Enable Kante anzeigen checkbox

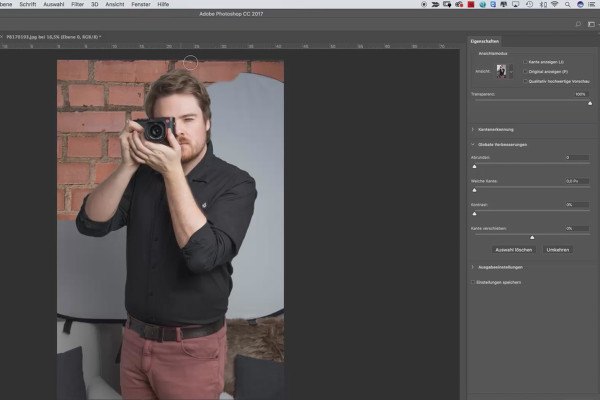tap(525, 62)
